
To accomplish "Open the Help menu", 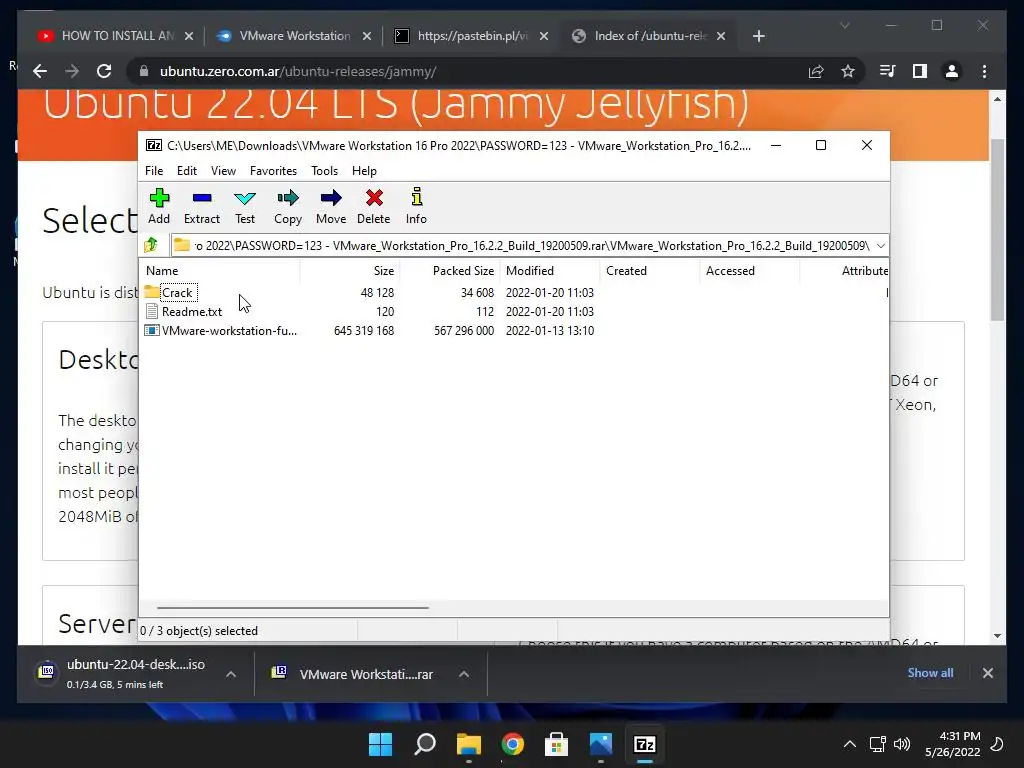I will [364, 170].
